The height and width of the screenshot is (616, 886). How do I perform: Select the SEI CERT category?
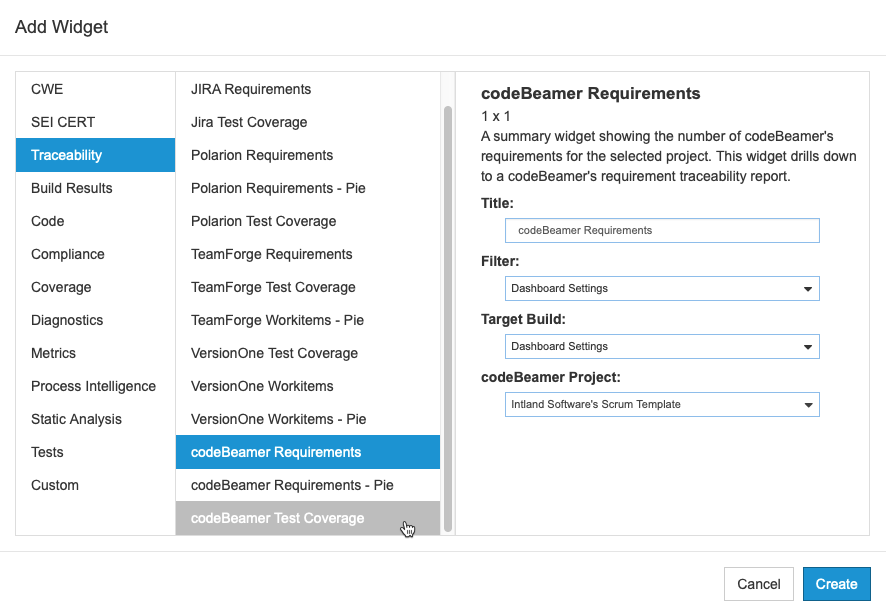95,122
